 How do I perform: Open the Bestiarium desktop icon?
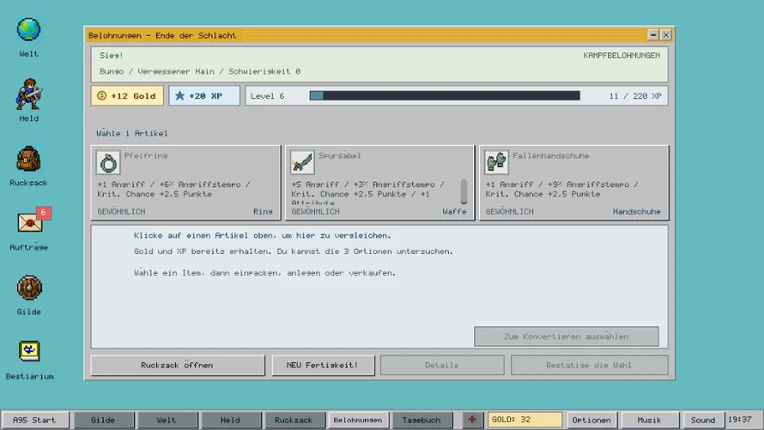tap(29, 351)
